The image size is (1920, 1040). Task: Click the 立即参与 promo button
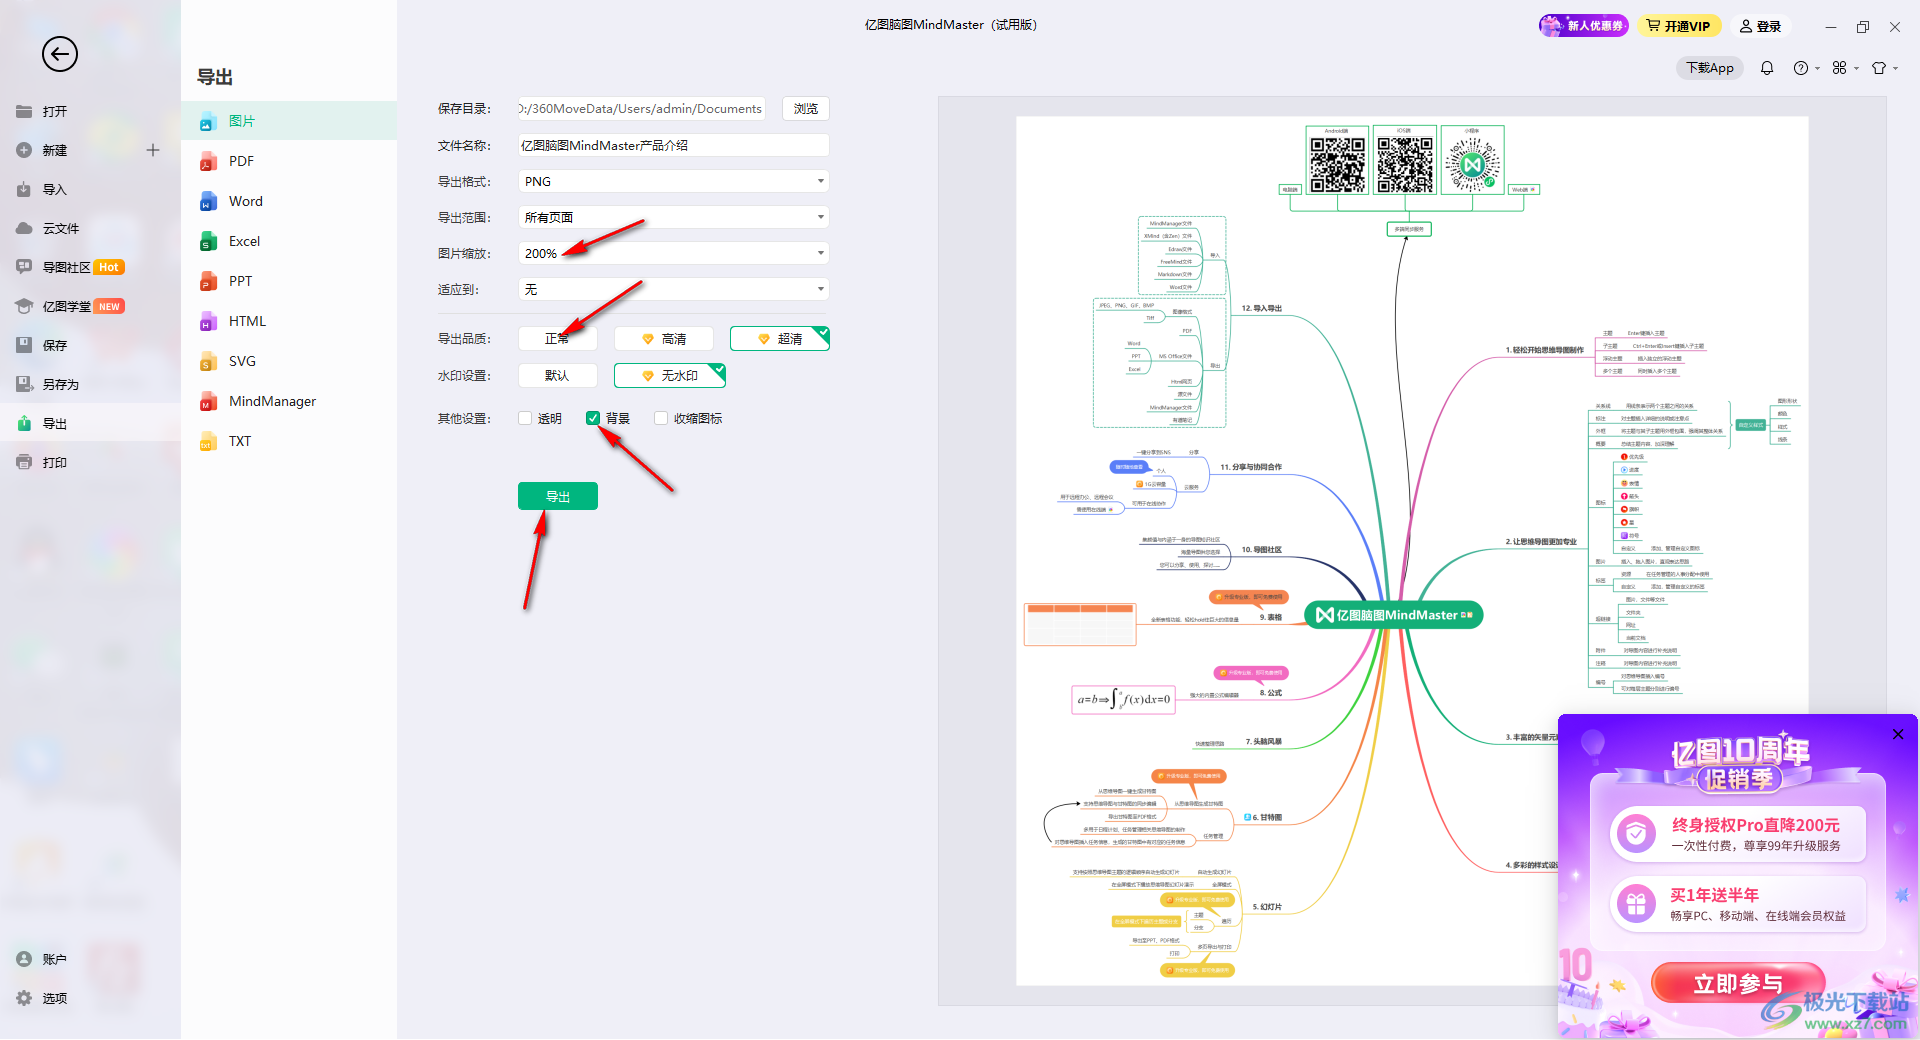pos(1738,983)
